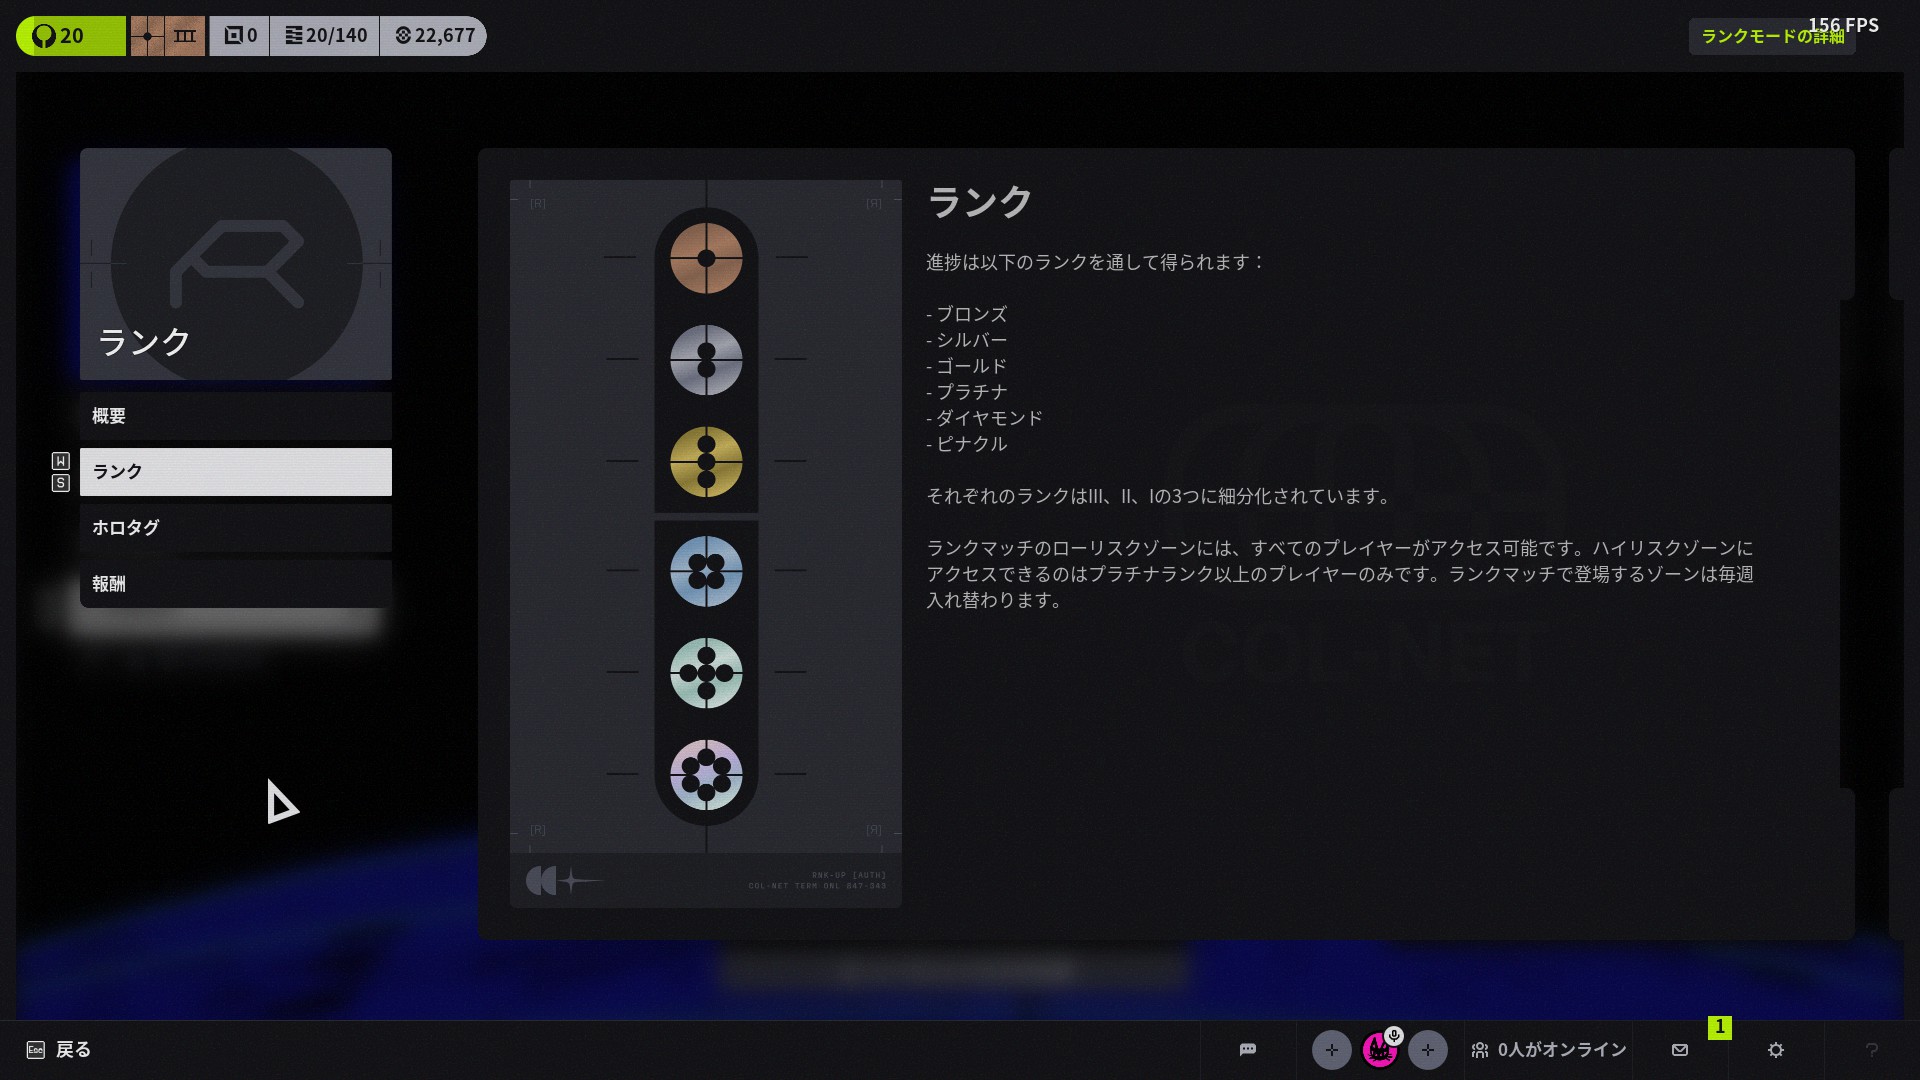The image size is (1920, 1080).
Task: Select the 報酬 menu item
Action: point(236,584)
